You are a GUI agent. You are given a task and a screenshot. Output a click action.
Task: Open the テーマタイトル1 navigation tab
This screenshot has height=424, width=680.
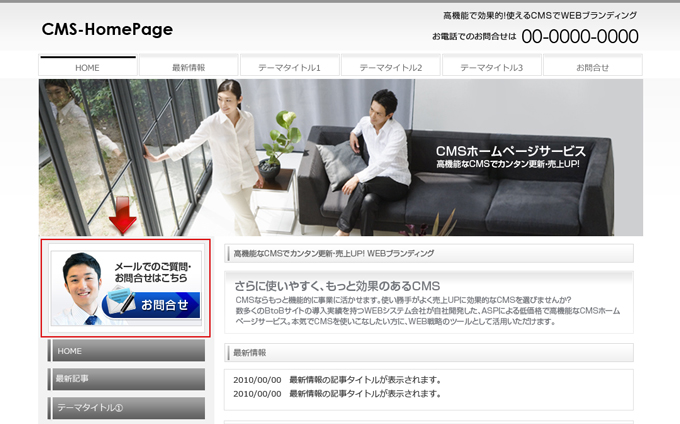coord(289,67)
